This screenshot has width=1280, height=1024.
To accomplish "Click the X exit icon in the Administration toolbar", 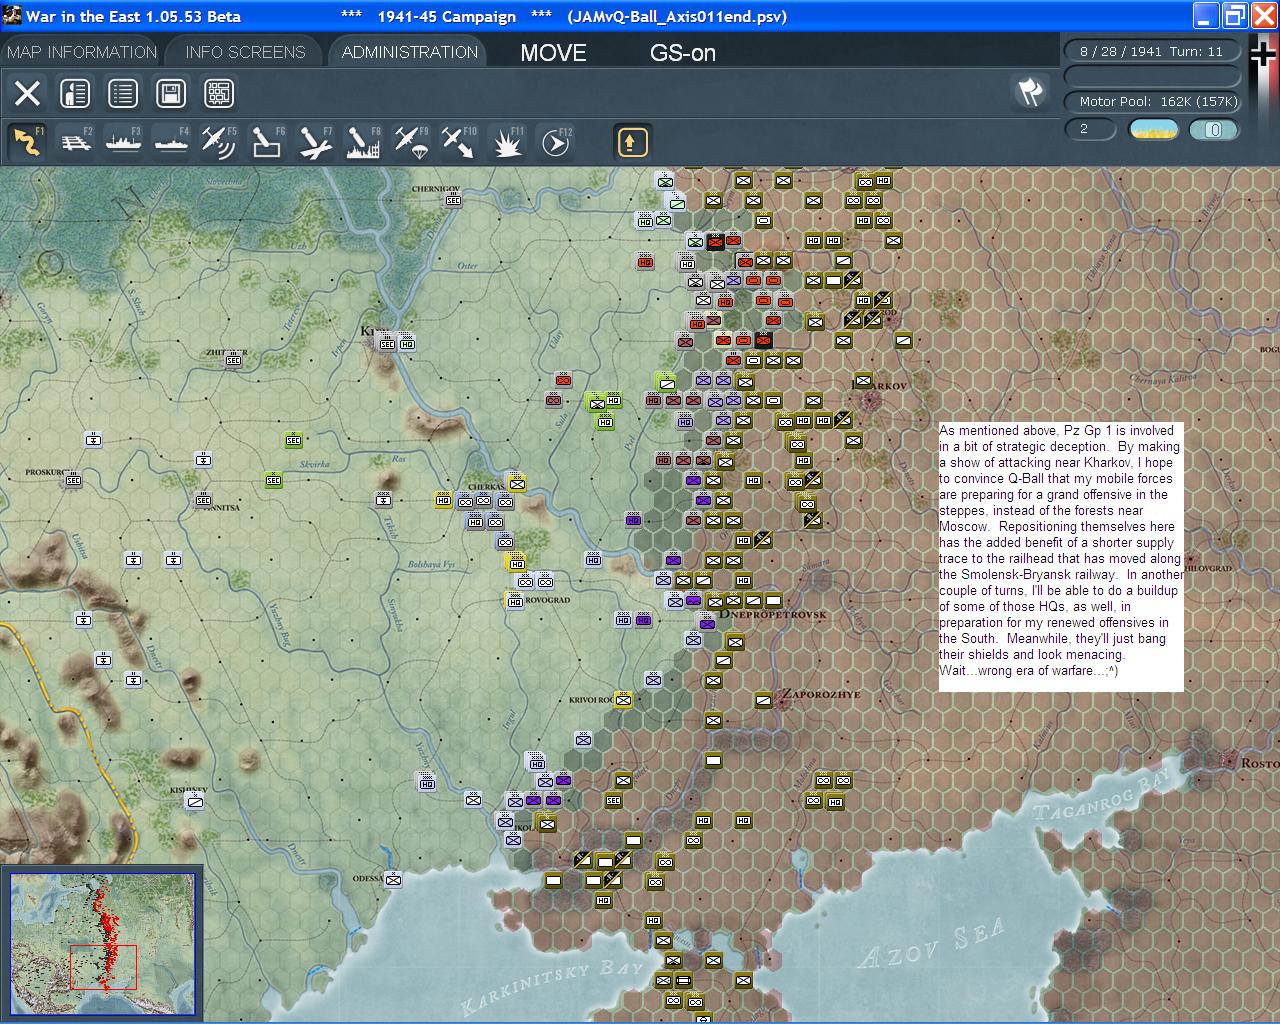I will (x=27, y=93).
